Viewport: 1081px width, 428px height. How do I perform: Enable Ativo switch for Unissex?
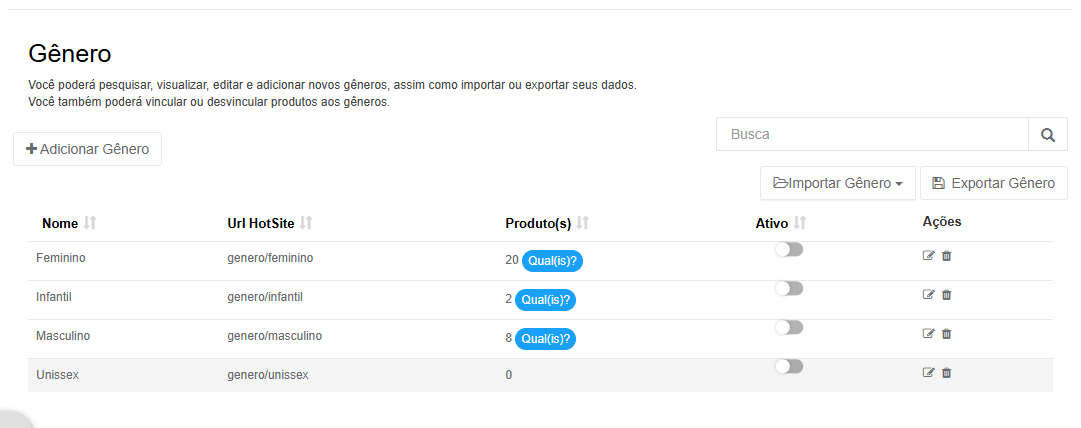(x=789, y=367)
